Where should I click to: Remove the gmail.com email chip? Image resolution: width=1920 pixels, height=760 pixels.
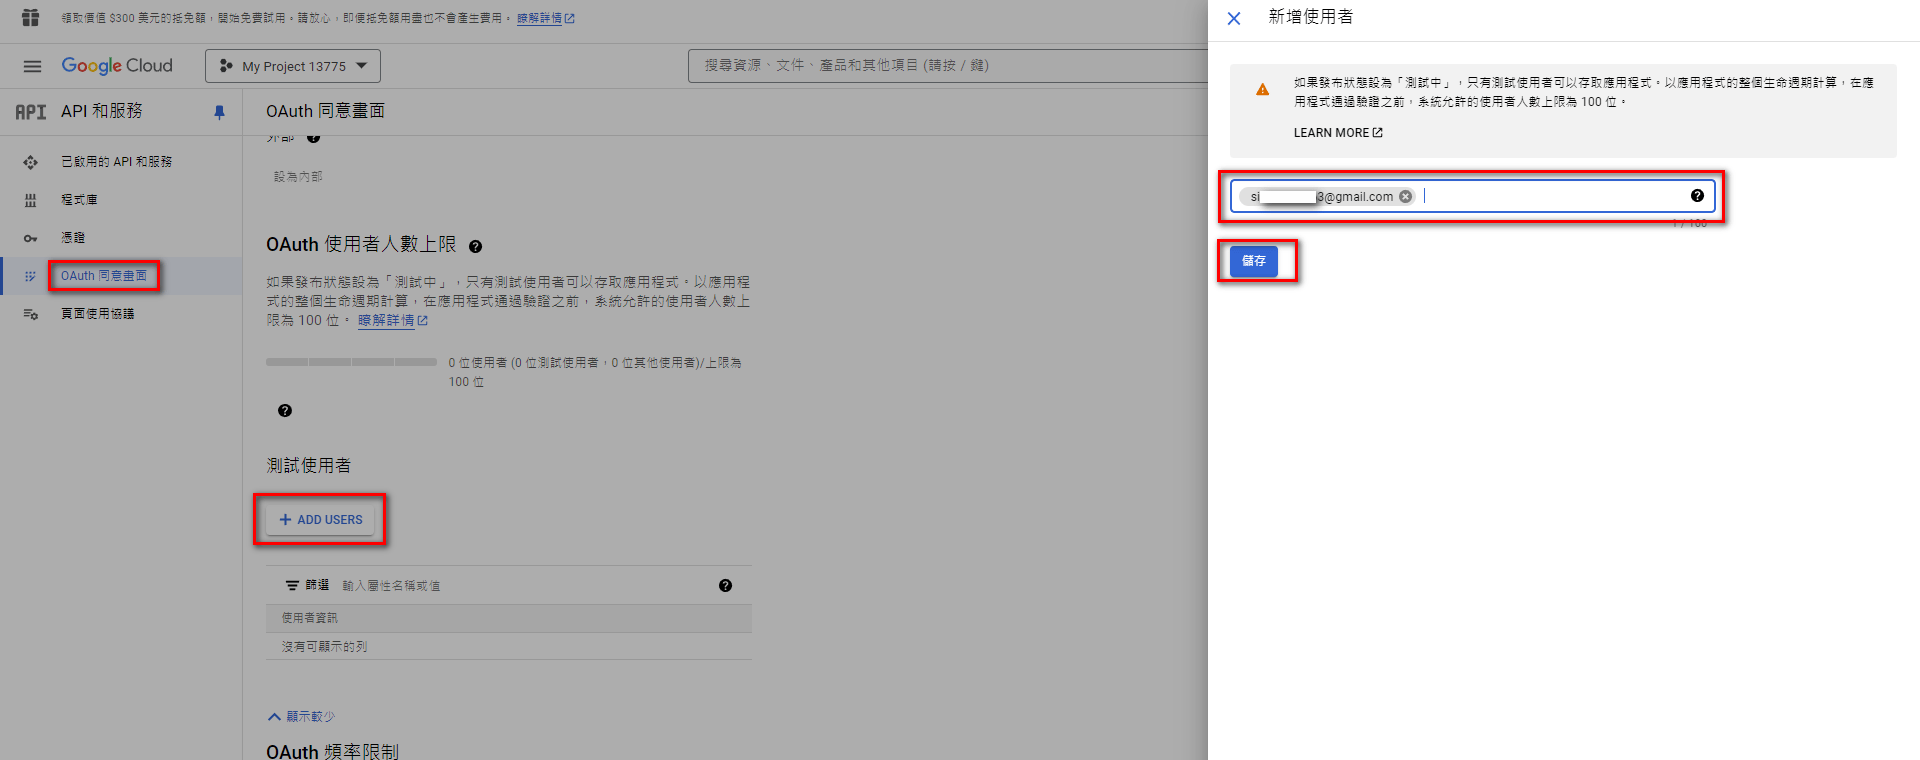[1405, 197]
